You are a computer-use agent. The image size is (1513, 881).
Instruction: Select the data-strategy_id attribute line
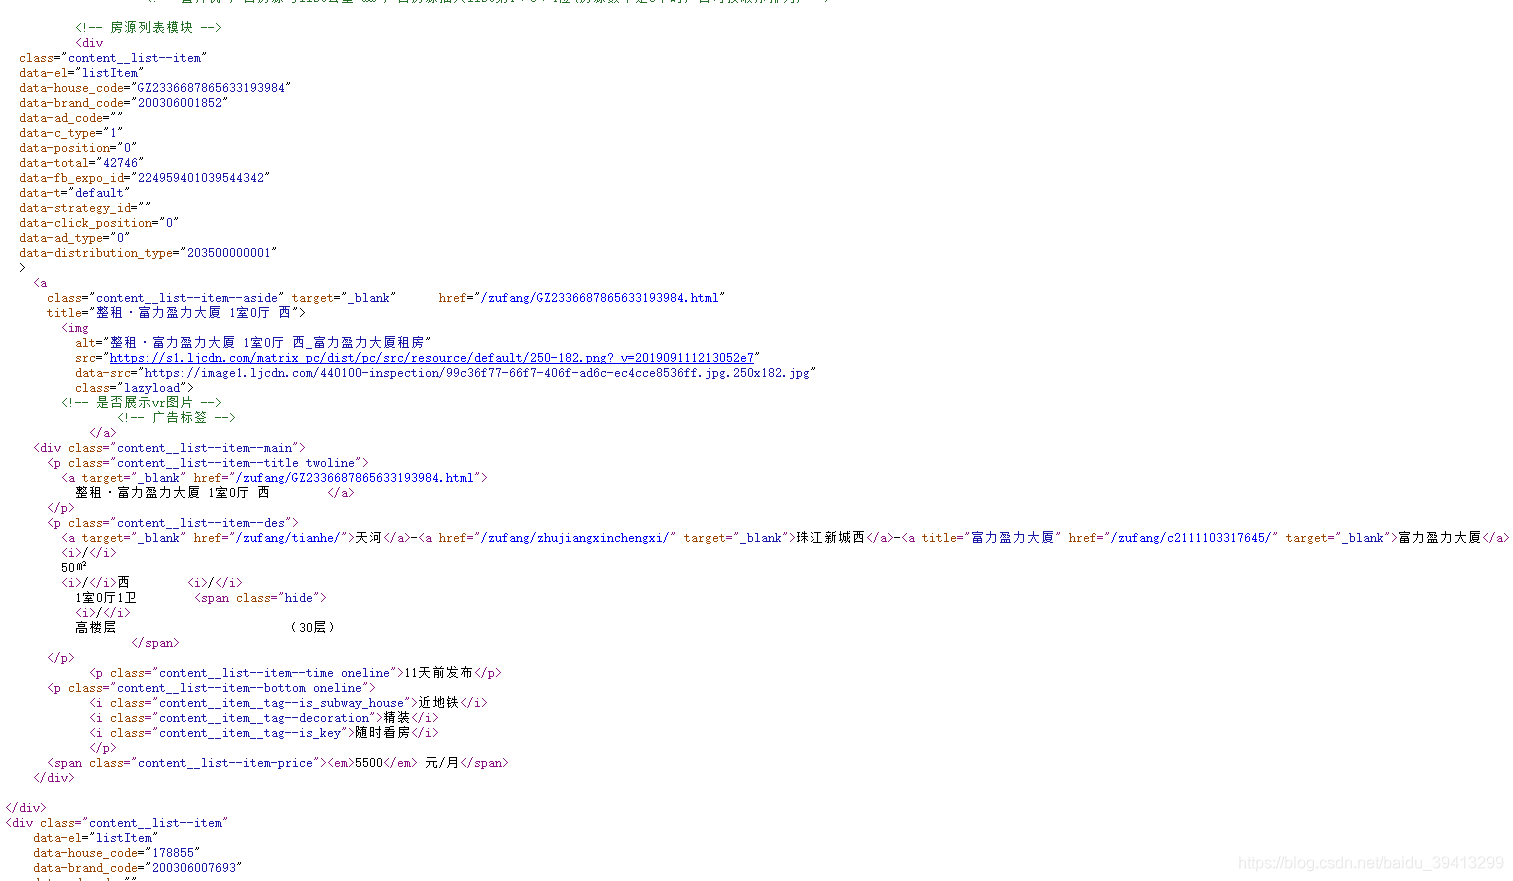[x=85, y=208]
